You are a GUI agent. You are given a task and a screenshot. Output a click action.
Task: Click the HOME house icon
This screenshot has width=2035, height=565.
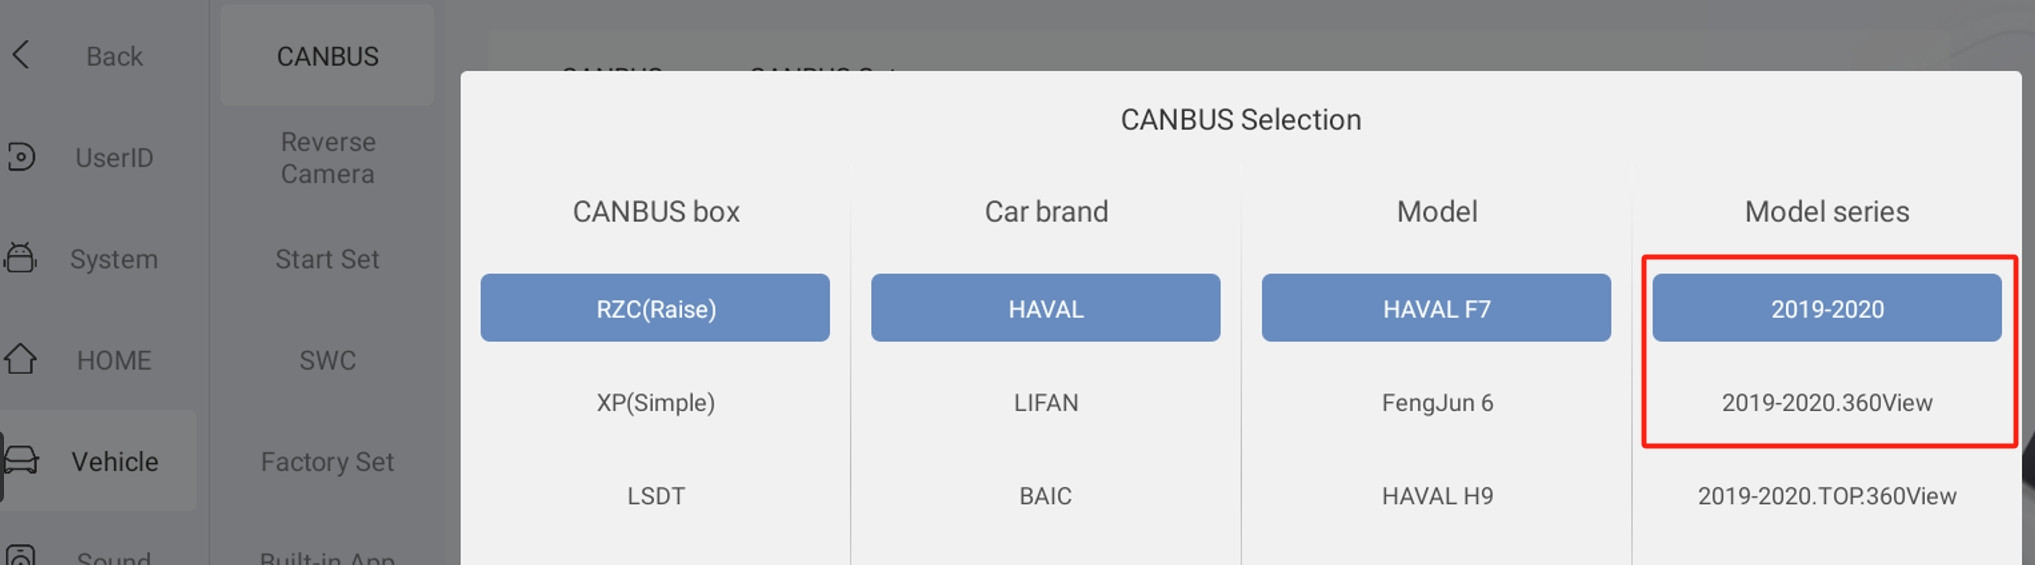tap(20, 359)
